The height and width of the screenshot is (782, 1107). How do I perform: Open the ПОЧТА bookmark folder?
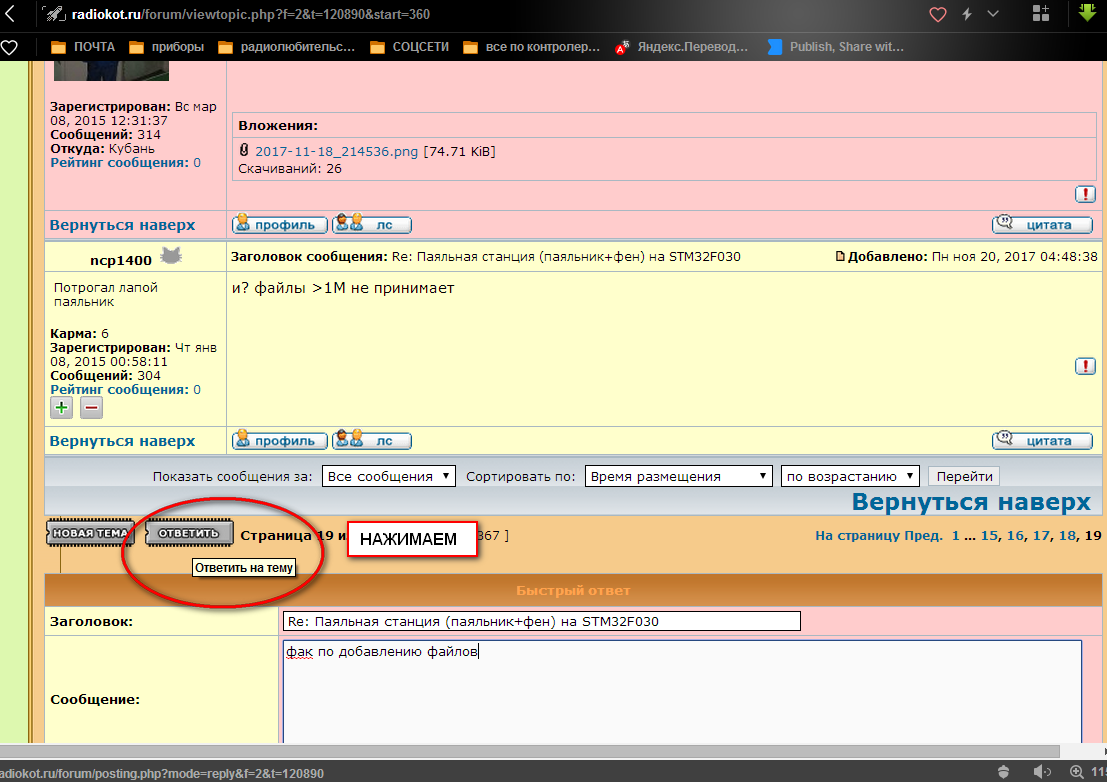coord(83,47)
